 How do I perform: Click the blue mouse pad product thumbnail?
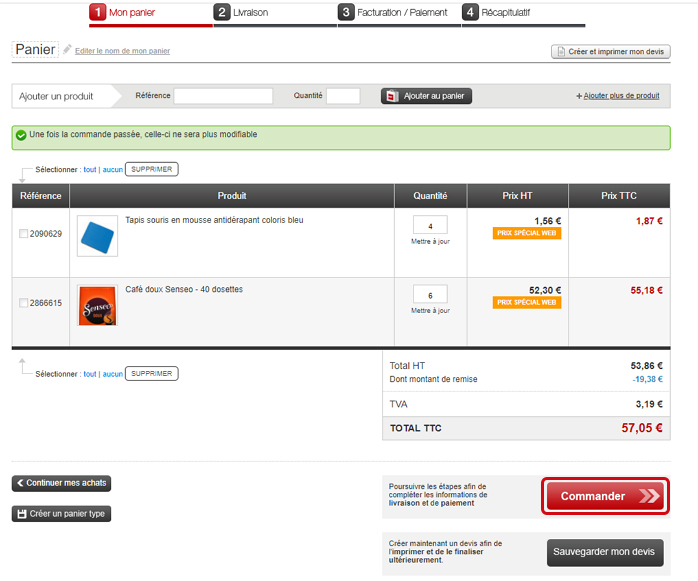coord(97,235)
